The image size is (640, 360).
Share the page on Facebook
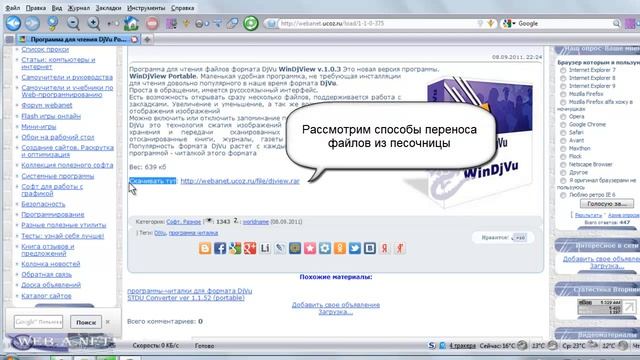(x=220, y=248)
